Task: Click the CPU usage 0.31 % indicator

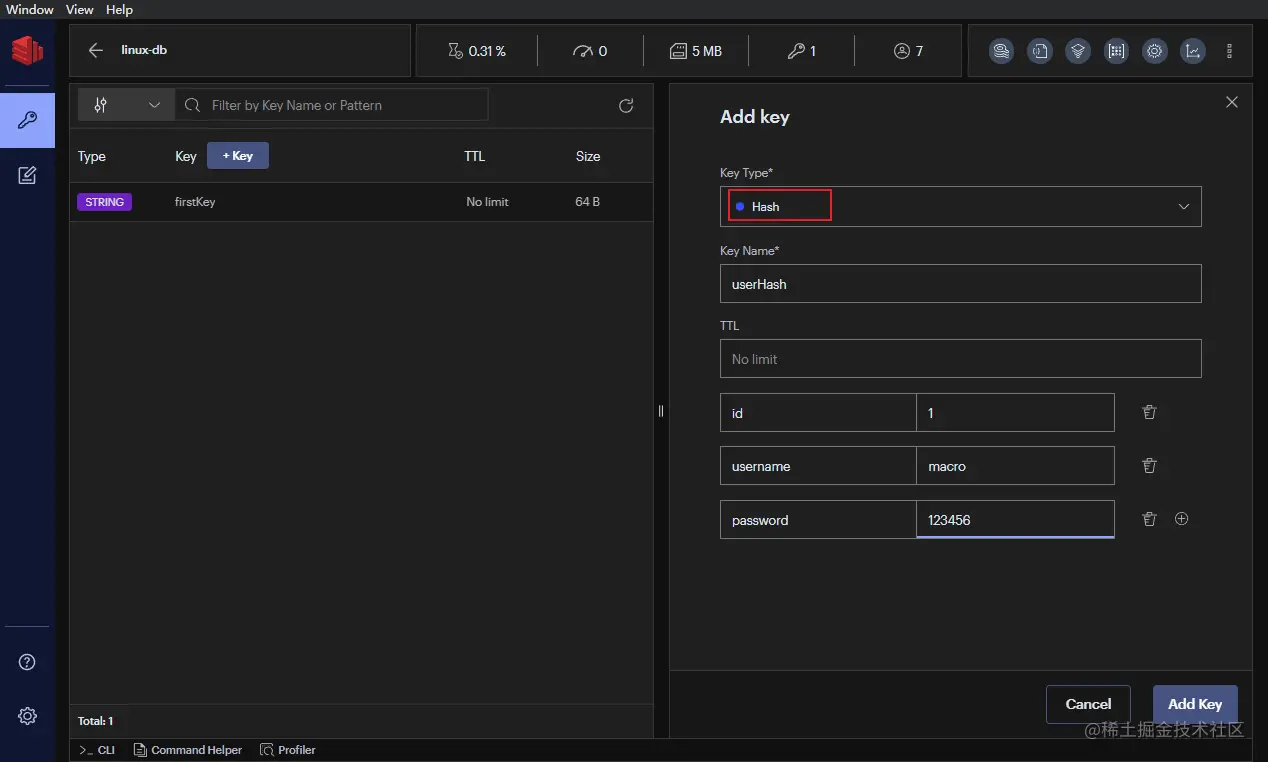Action: [x=476, y=51]
